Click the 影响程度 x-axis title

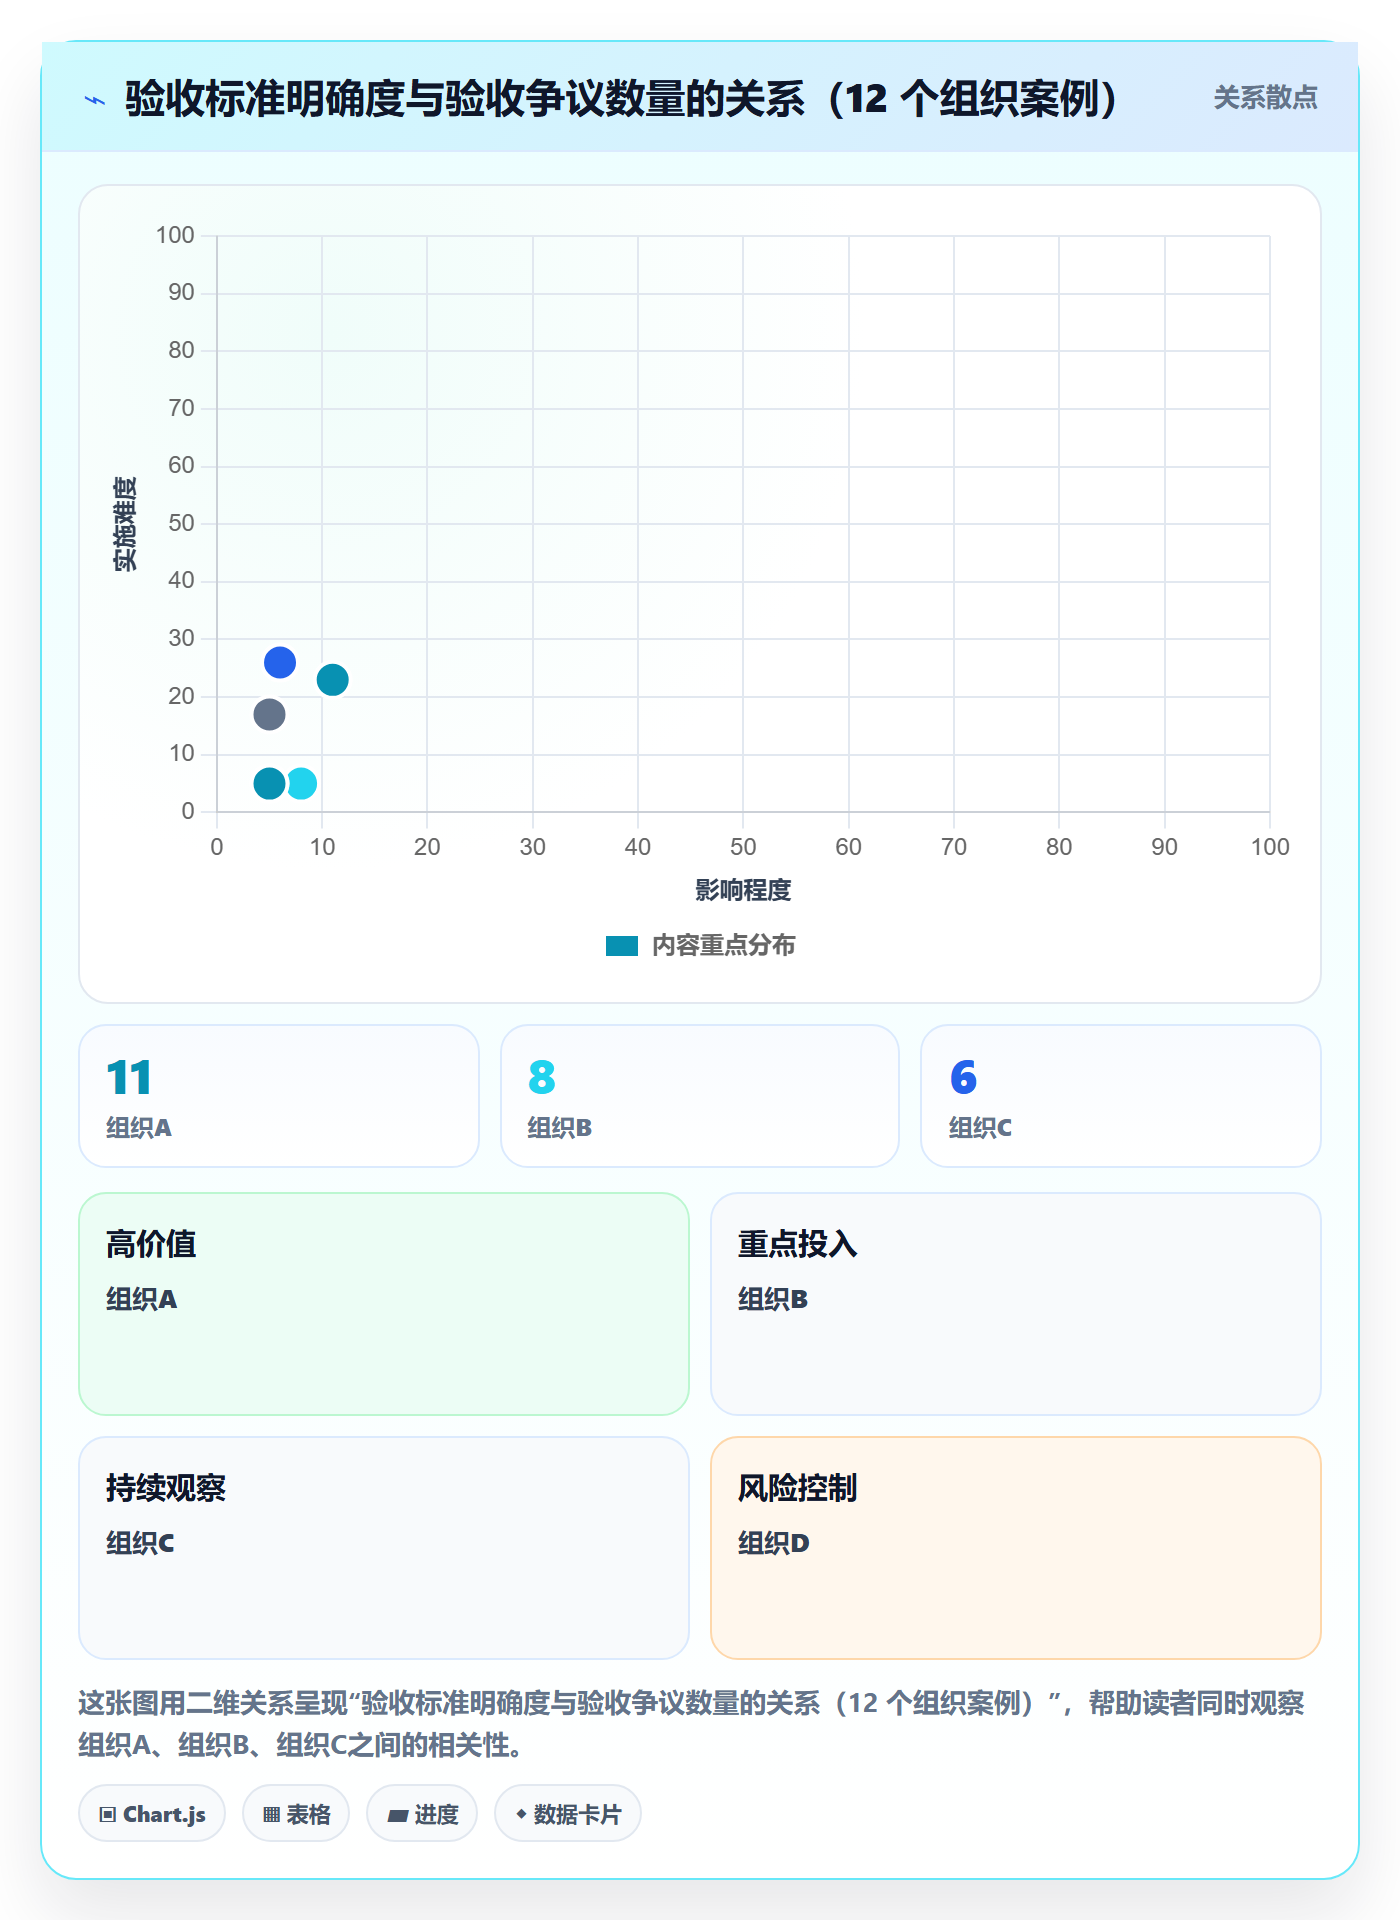[743, 890]
